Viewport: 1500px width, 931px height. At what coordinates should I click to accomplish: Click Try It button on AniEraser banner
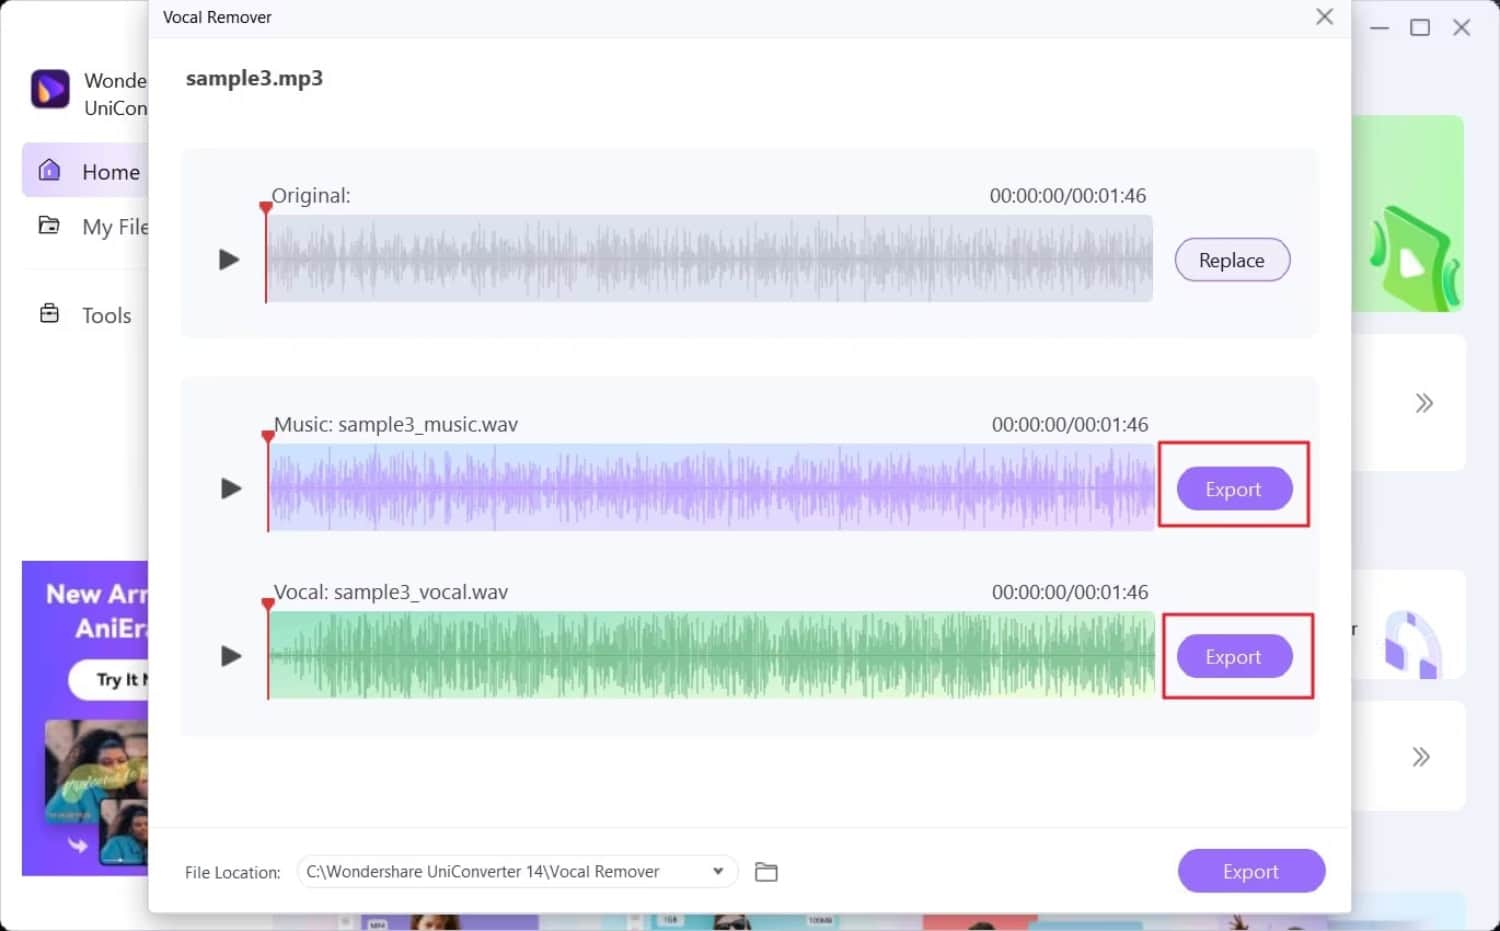coord(110,680)
